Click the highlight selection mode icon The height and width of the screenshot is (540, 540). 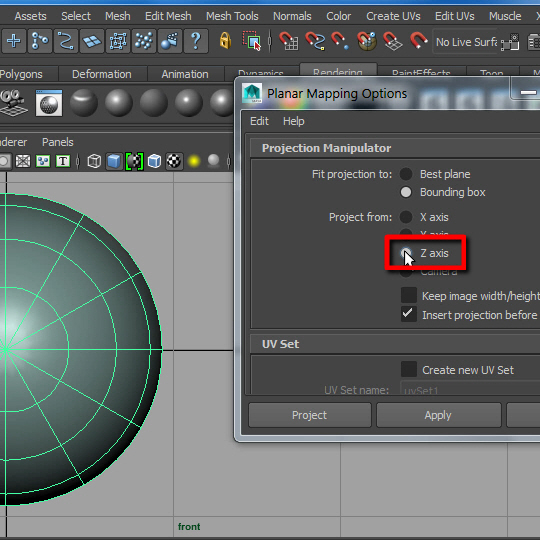(x=252, y=41)
